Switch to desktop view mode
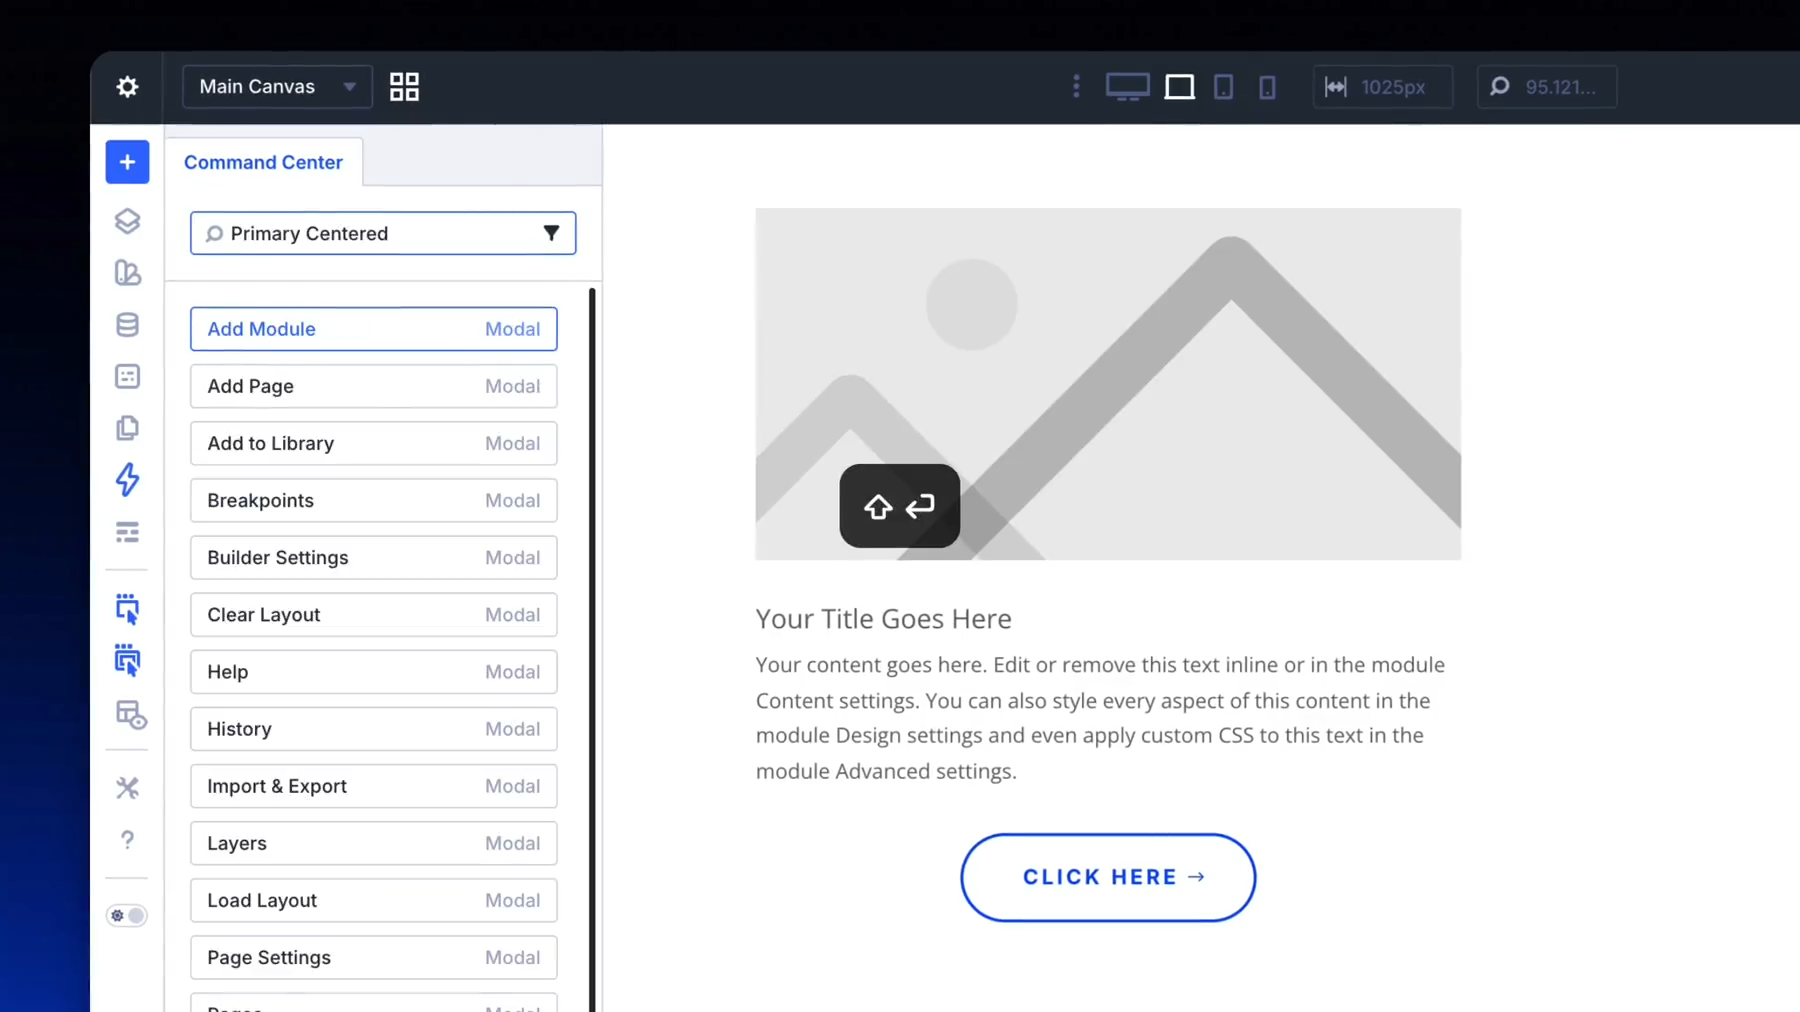1800x1012 pixels. point(1127,87)
